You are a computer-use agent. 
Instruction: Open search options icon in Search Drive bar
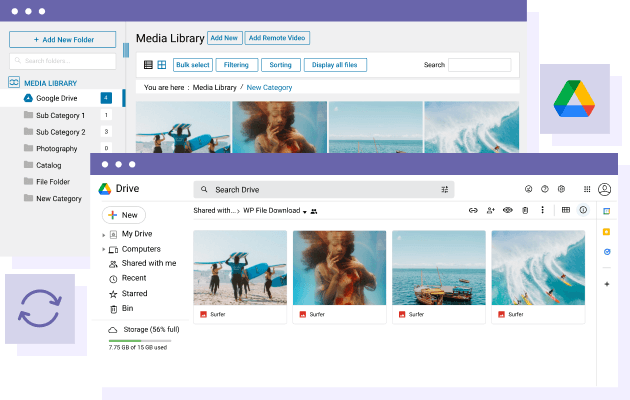pos(445,189)
